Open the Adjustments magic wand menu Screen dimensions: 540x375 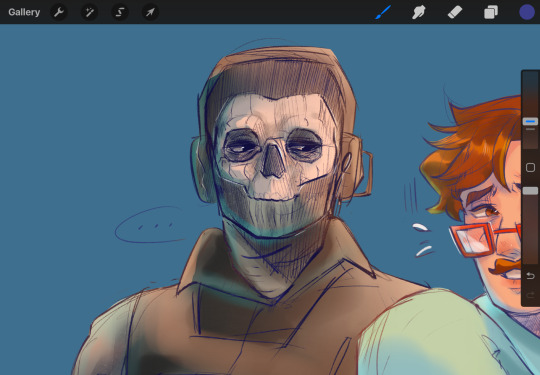point(89,12)
